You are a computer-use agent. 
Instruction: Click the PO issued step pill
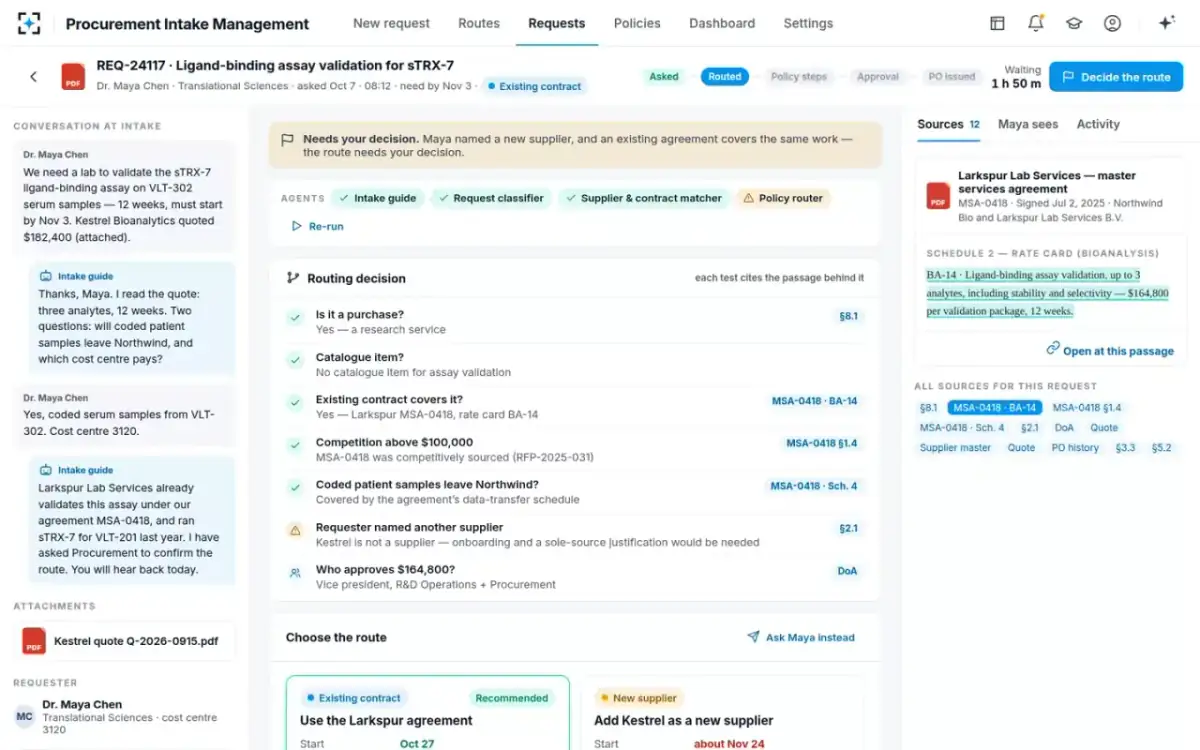(951, 76)
